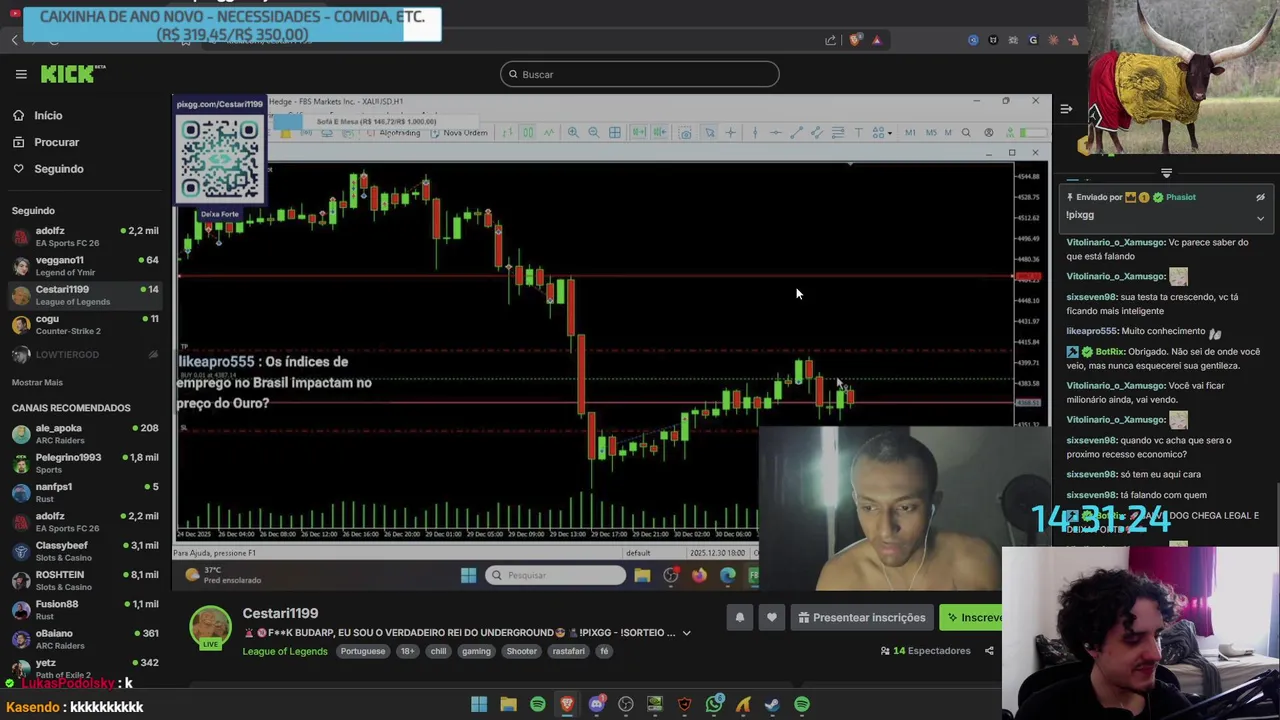Select Cestari1199 in followed list
Screen dimensions: 1280x720
click(x=85, y=295)
